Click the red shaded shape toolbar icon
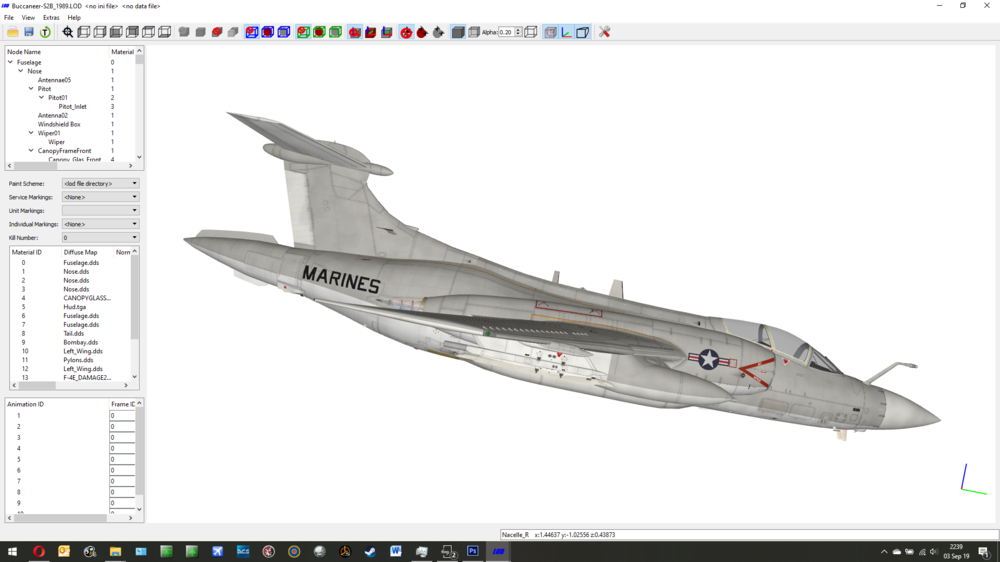This screenshot has width=1000, height=562. tap(217, 32)
